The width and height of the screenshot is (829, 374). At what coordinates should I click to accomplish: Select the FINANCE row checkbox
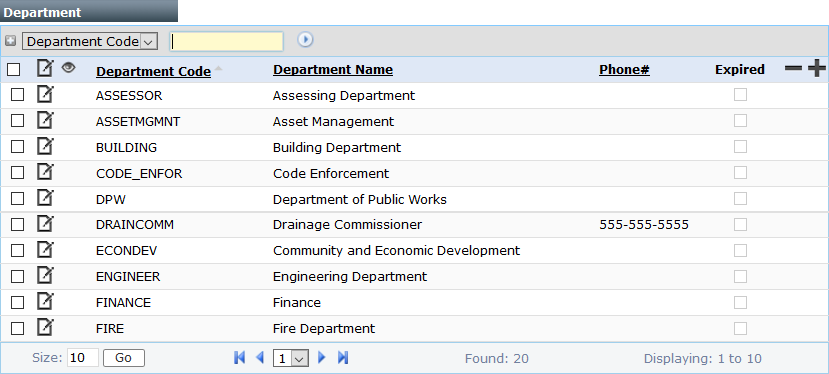tap(17, 303)
